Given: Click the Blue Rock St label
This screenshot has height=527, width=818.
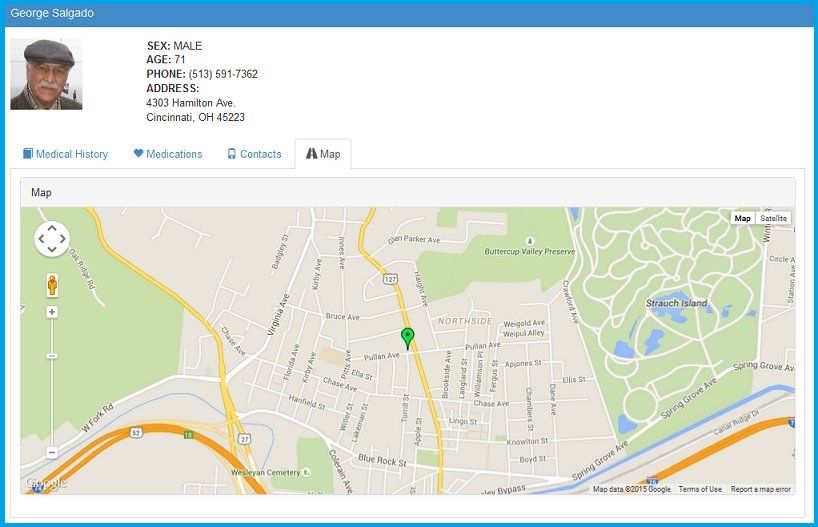Looking at the screenshot, I should 382,460.
